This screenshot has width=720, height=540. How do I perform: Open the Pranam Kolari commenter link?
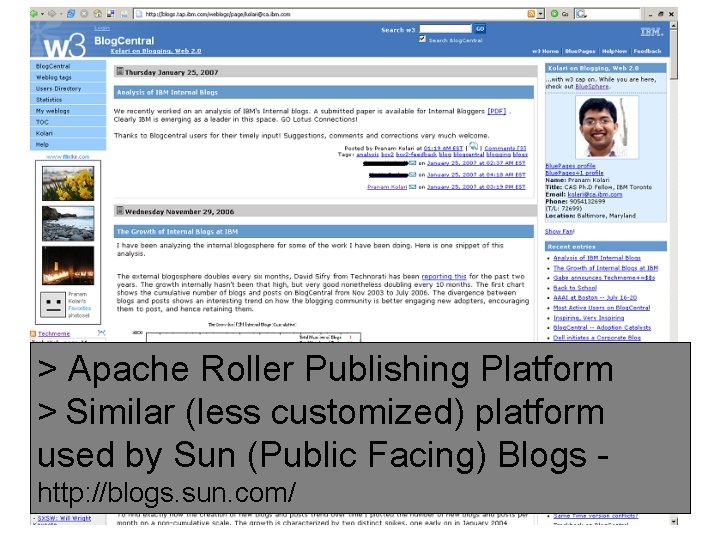coord(387,187)
